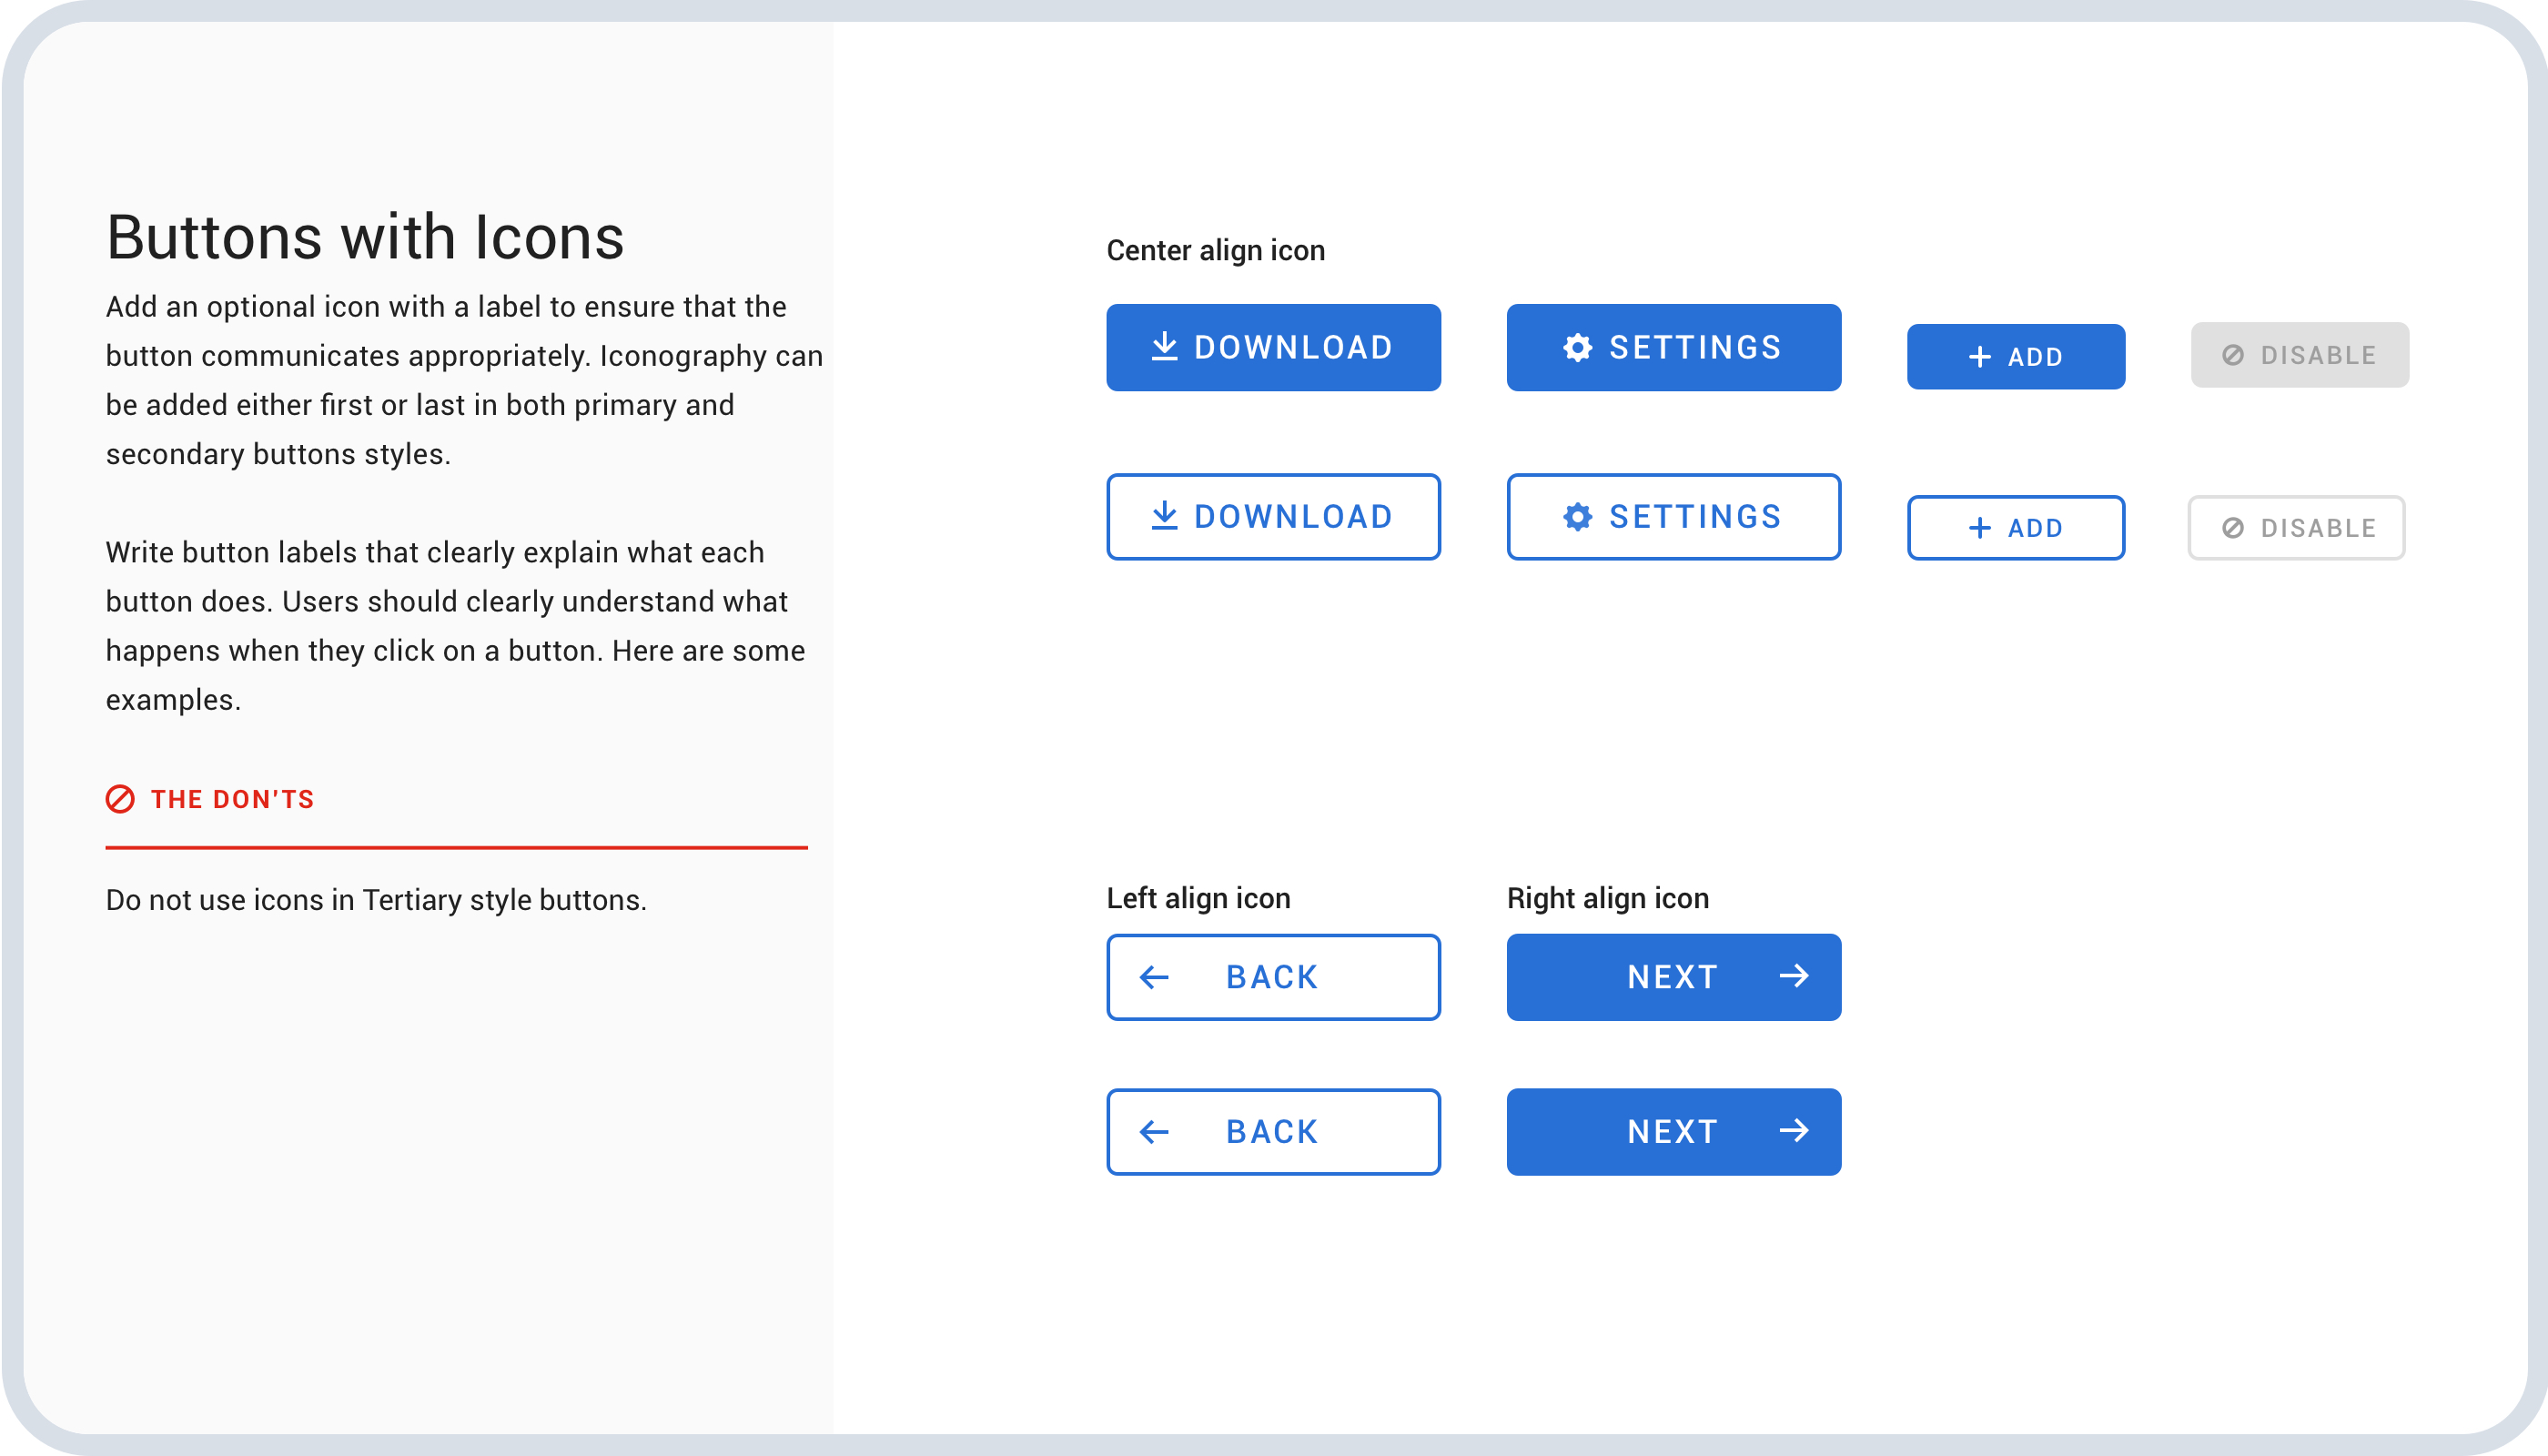Click download arrow icon in filled DOWNLOAD button
The height and width of the screenshot is (1456, 2548).
(x=1164, y=347)
